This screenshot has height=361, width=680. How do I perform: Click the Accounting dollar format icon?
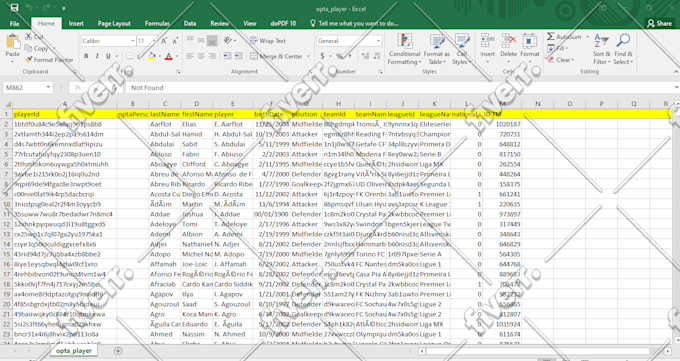pyautogui.click(x=323, y=56)
